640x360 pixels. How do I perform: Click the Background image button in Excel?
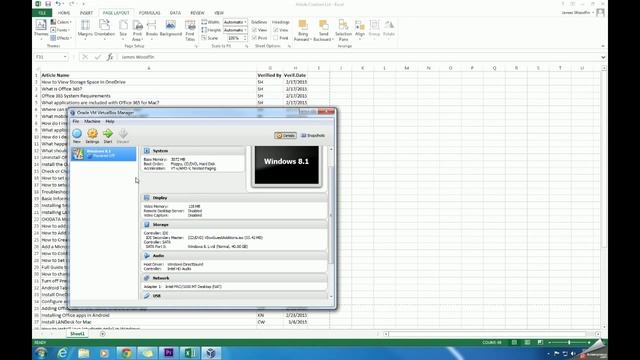171,29
